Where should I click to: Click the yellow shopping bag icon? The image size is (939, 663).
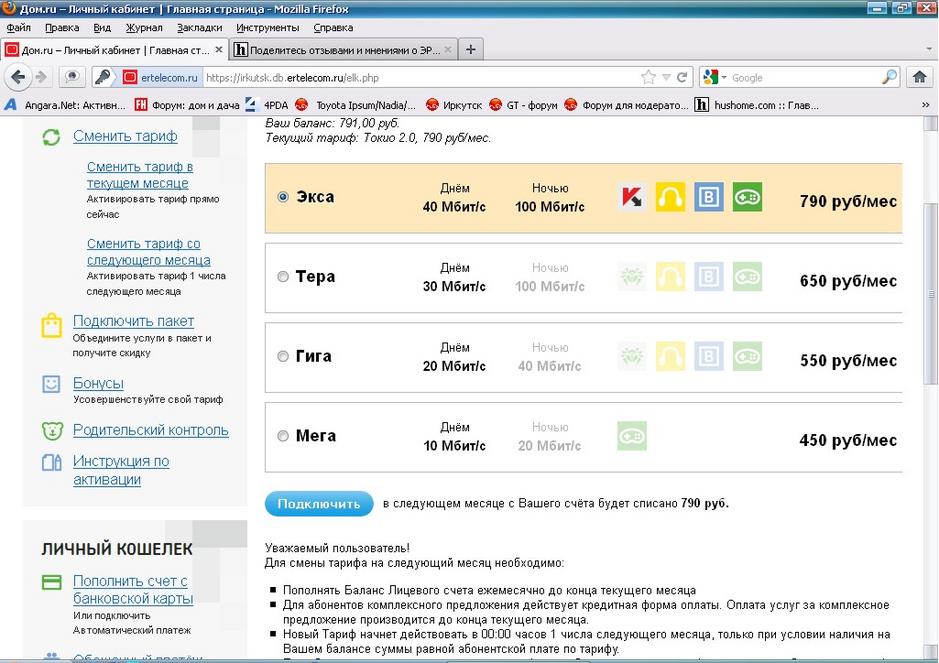(x=52, y=325)
